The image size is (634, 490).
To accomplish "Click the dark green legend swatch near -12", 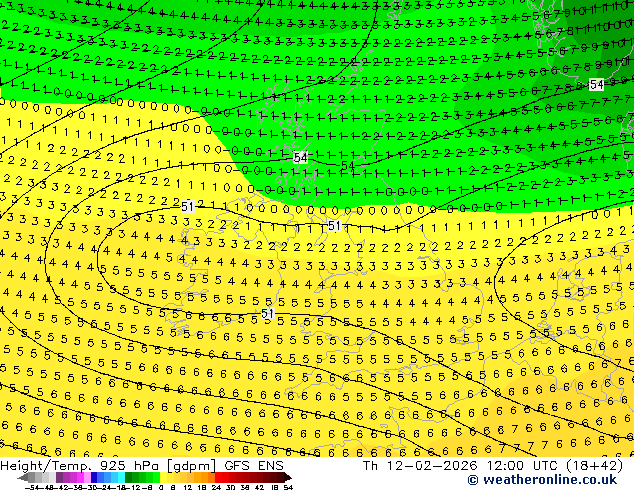I will [x=129, y=477].
